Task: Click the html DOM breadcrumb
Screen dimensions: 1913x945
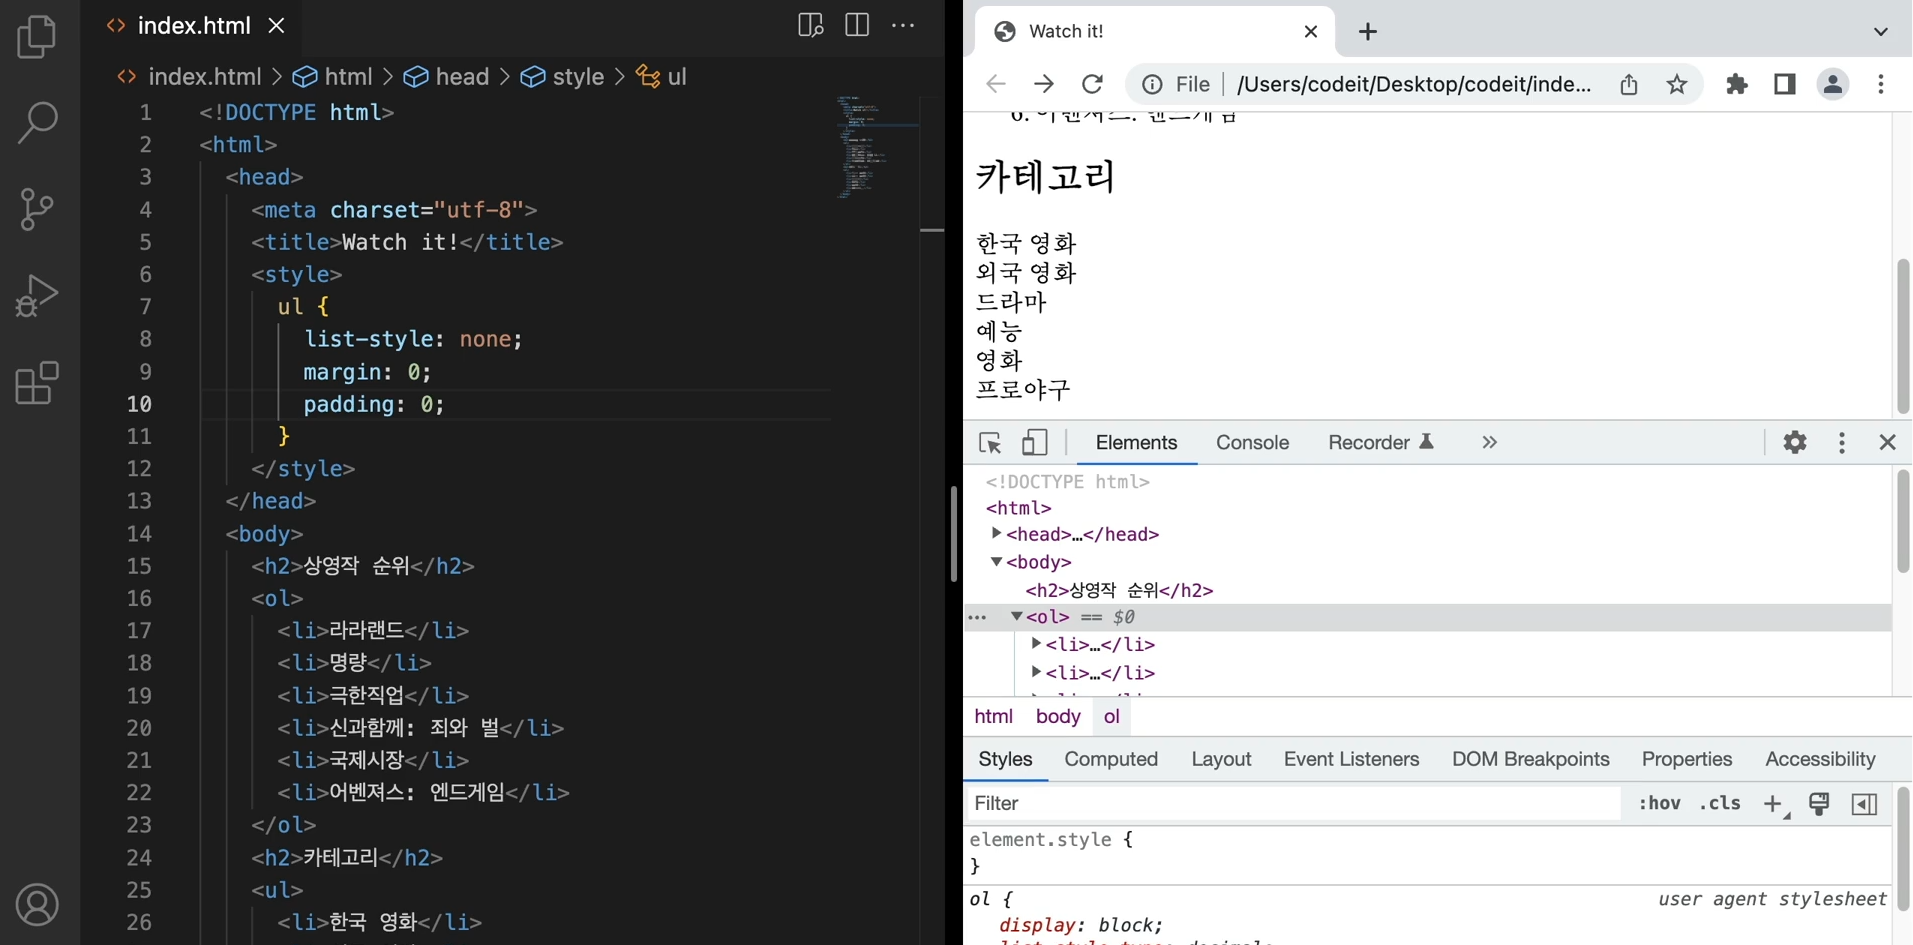Action: coord(994,716)
